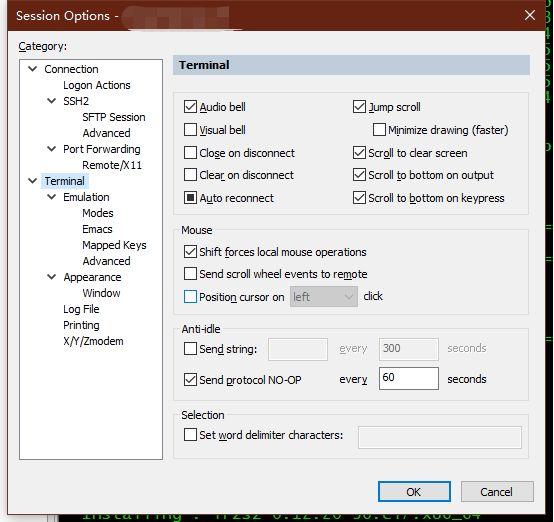The height and width of the screenshot is (522, 554).
Task: Open Window appearance settings
Action: (x=101, y=293)
